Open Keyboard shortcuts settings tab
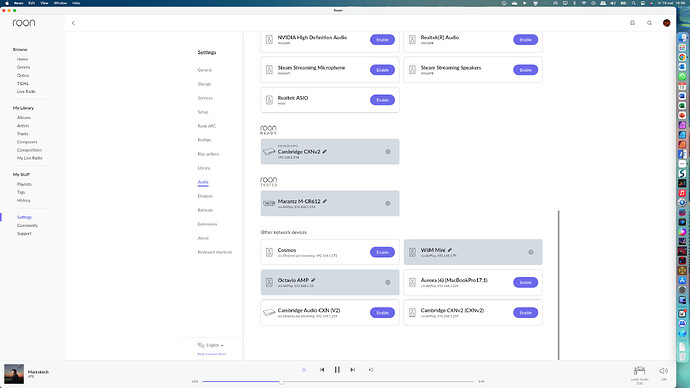Viewport: 690px width, 388px height. coord(215,253)
